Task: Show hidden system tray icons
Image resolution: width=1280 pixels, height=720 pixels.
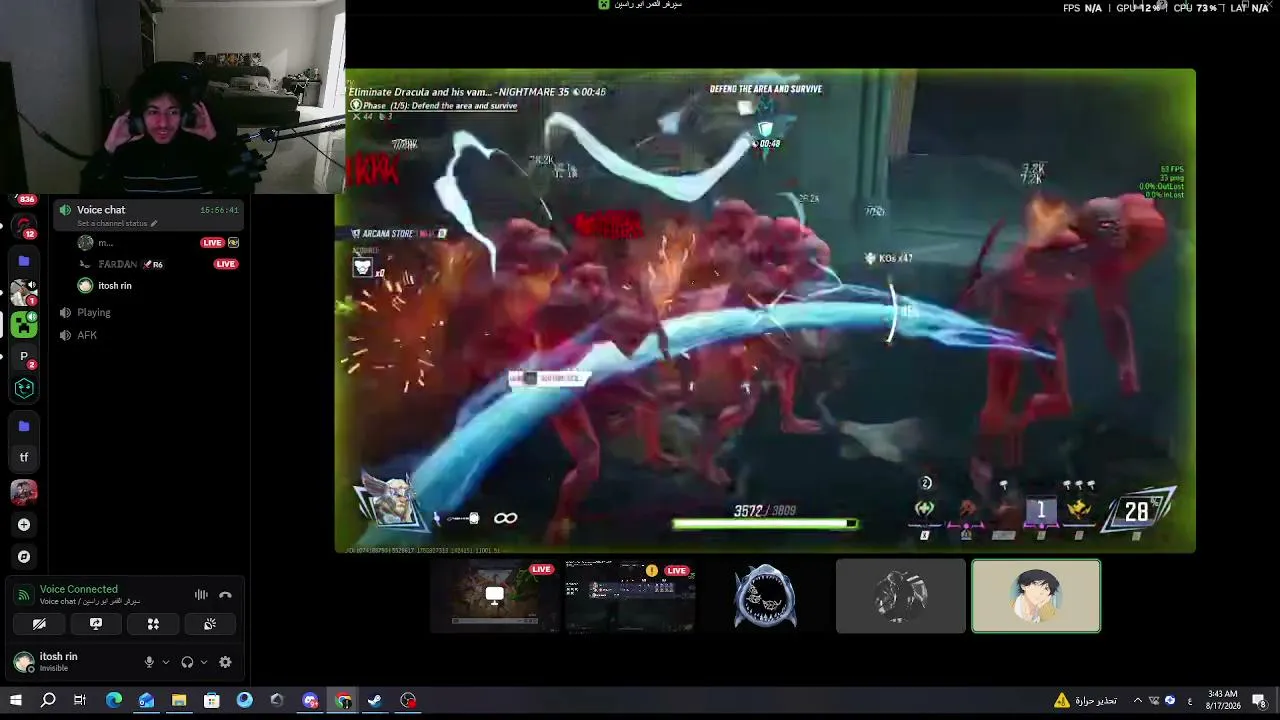Action: click(1137, 700)
